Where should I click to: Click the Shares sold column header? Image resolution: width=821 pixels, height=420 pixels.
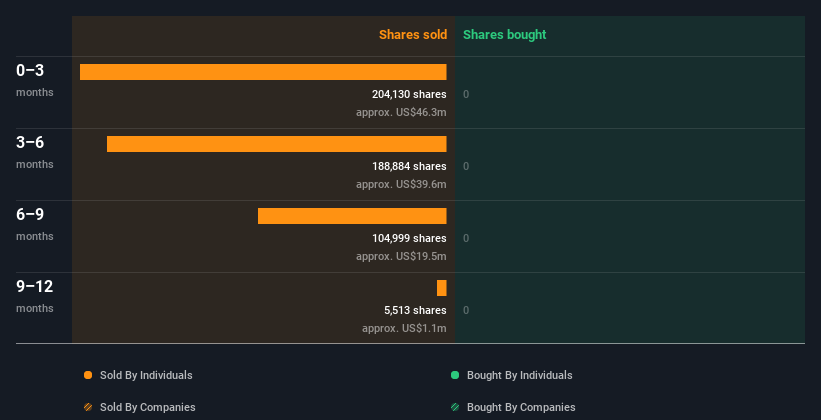point(413,35)
